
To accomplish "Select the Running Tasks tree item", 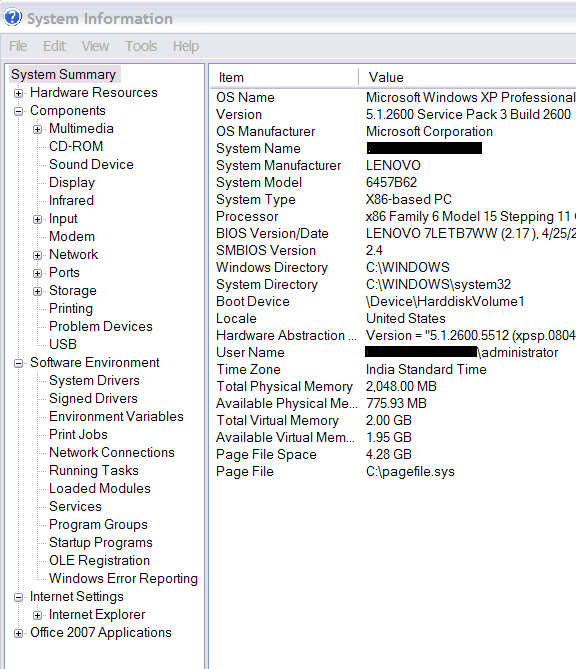I will point(94,471).
